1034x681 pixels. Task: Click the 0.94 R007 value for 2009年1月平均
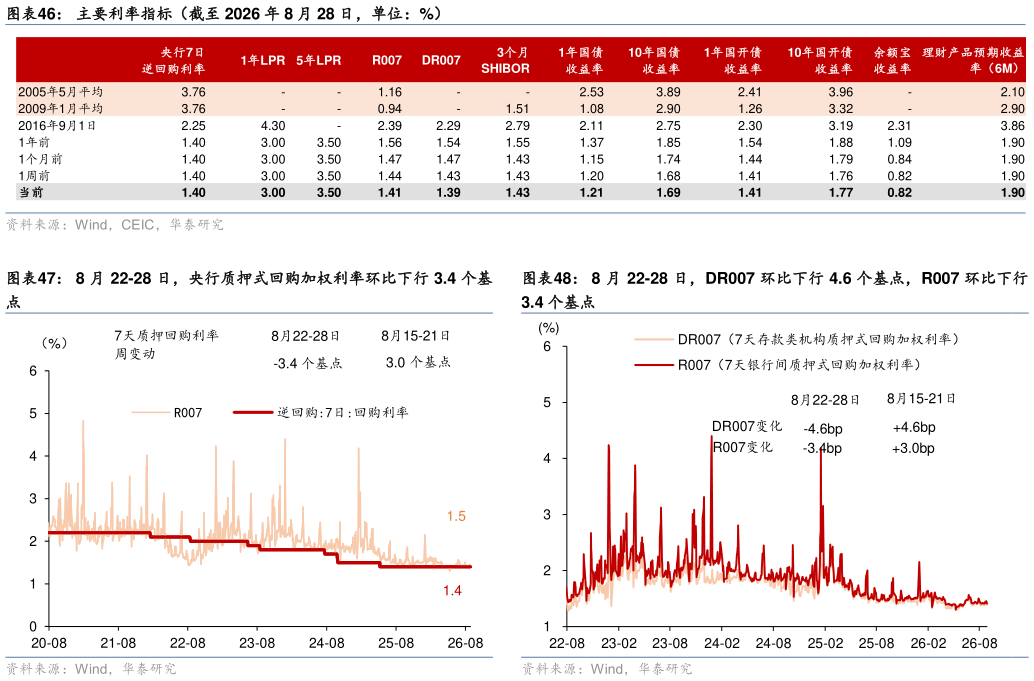pyautogui.click(x=390, y=108)
